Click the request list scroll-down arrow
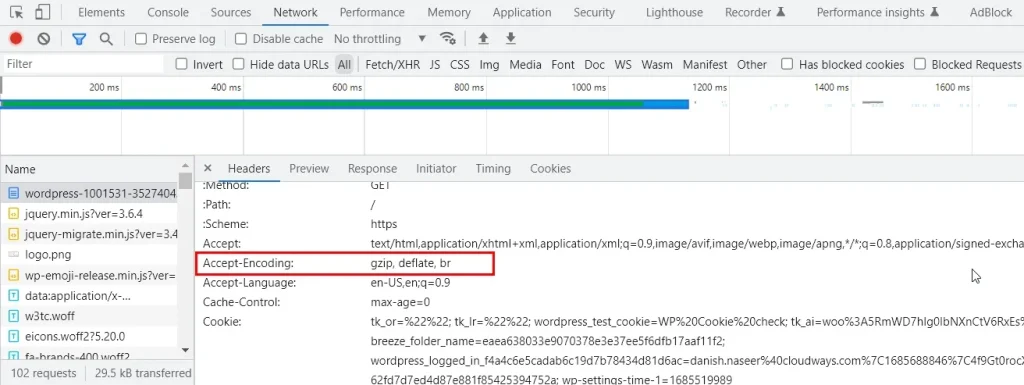The width and height of the screenshot is (1024, 385). [185, 350]
